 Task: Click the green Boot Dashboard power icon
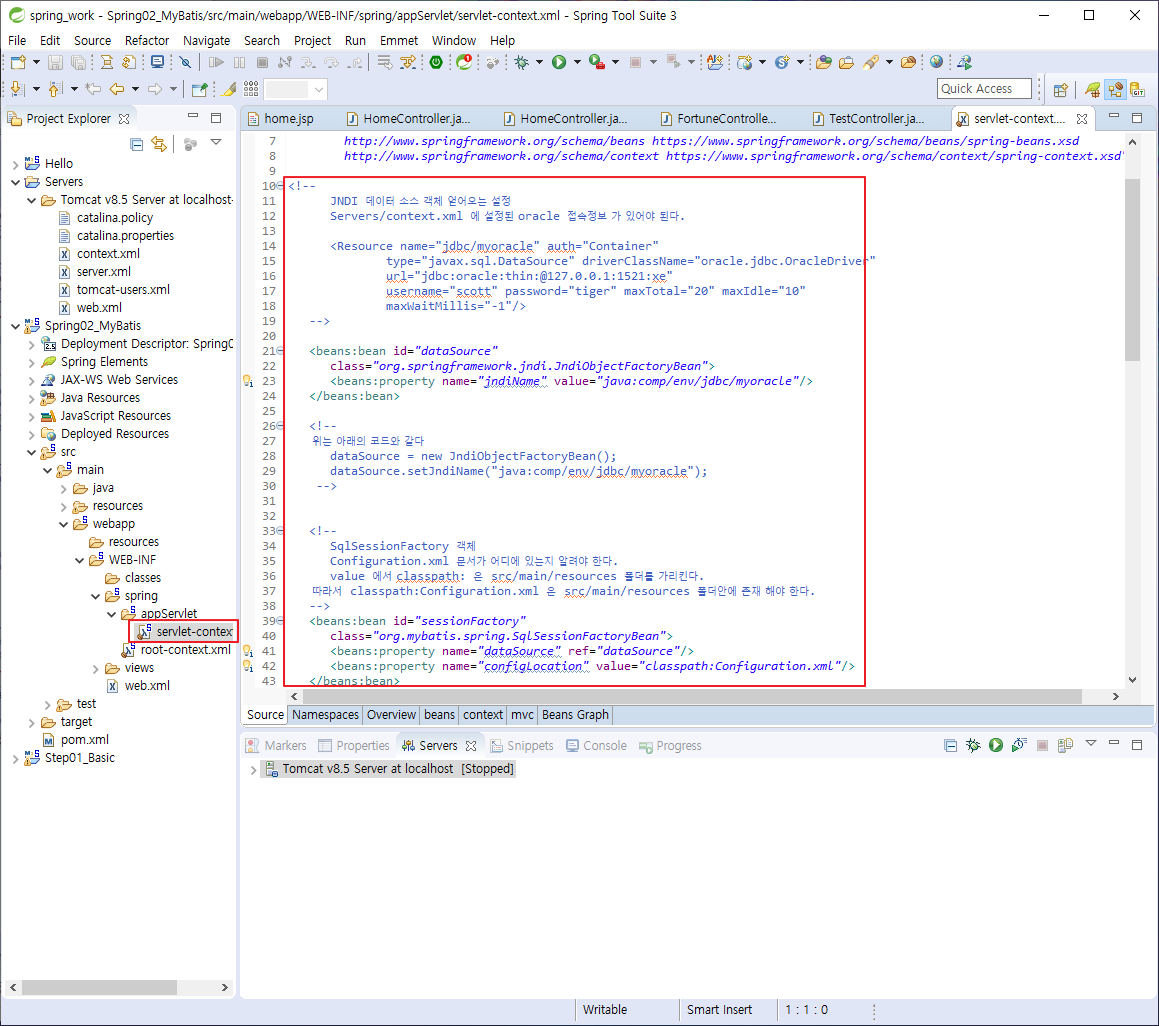436,63
